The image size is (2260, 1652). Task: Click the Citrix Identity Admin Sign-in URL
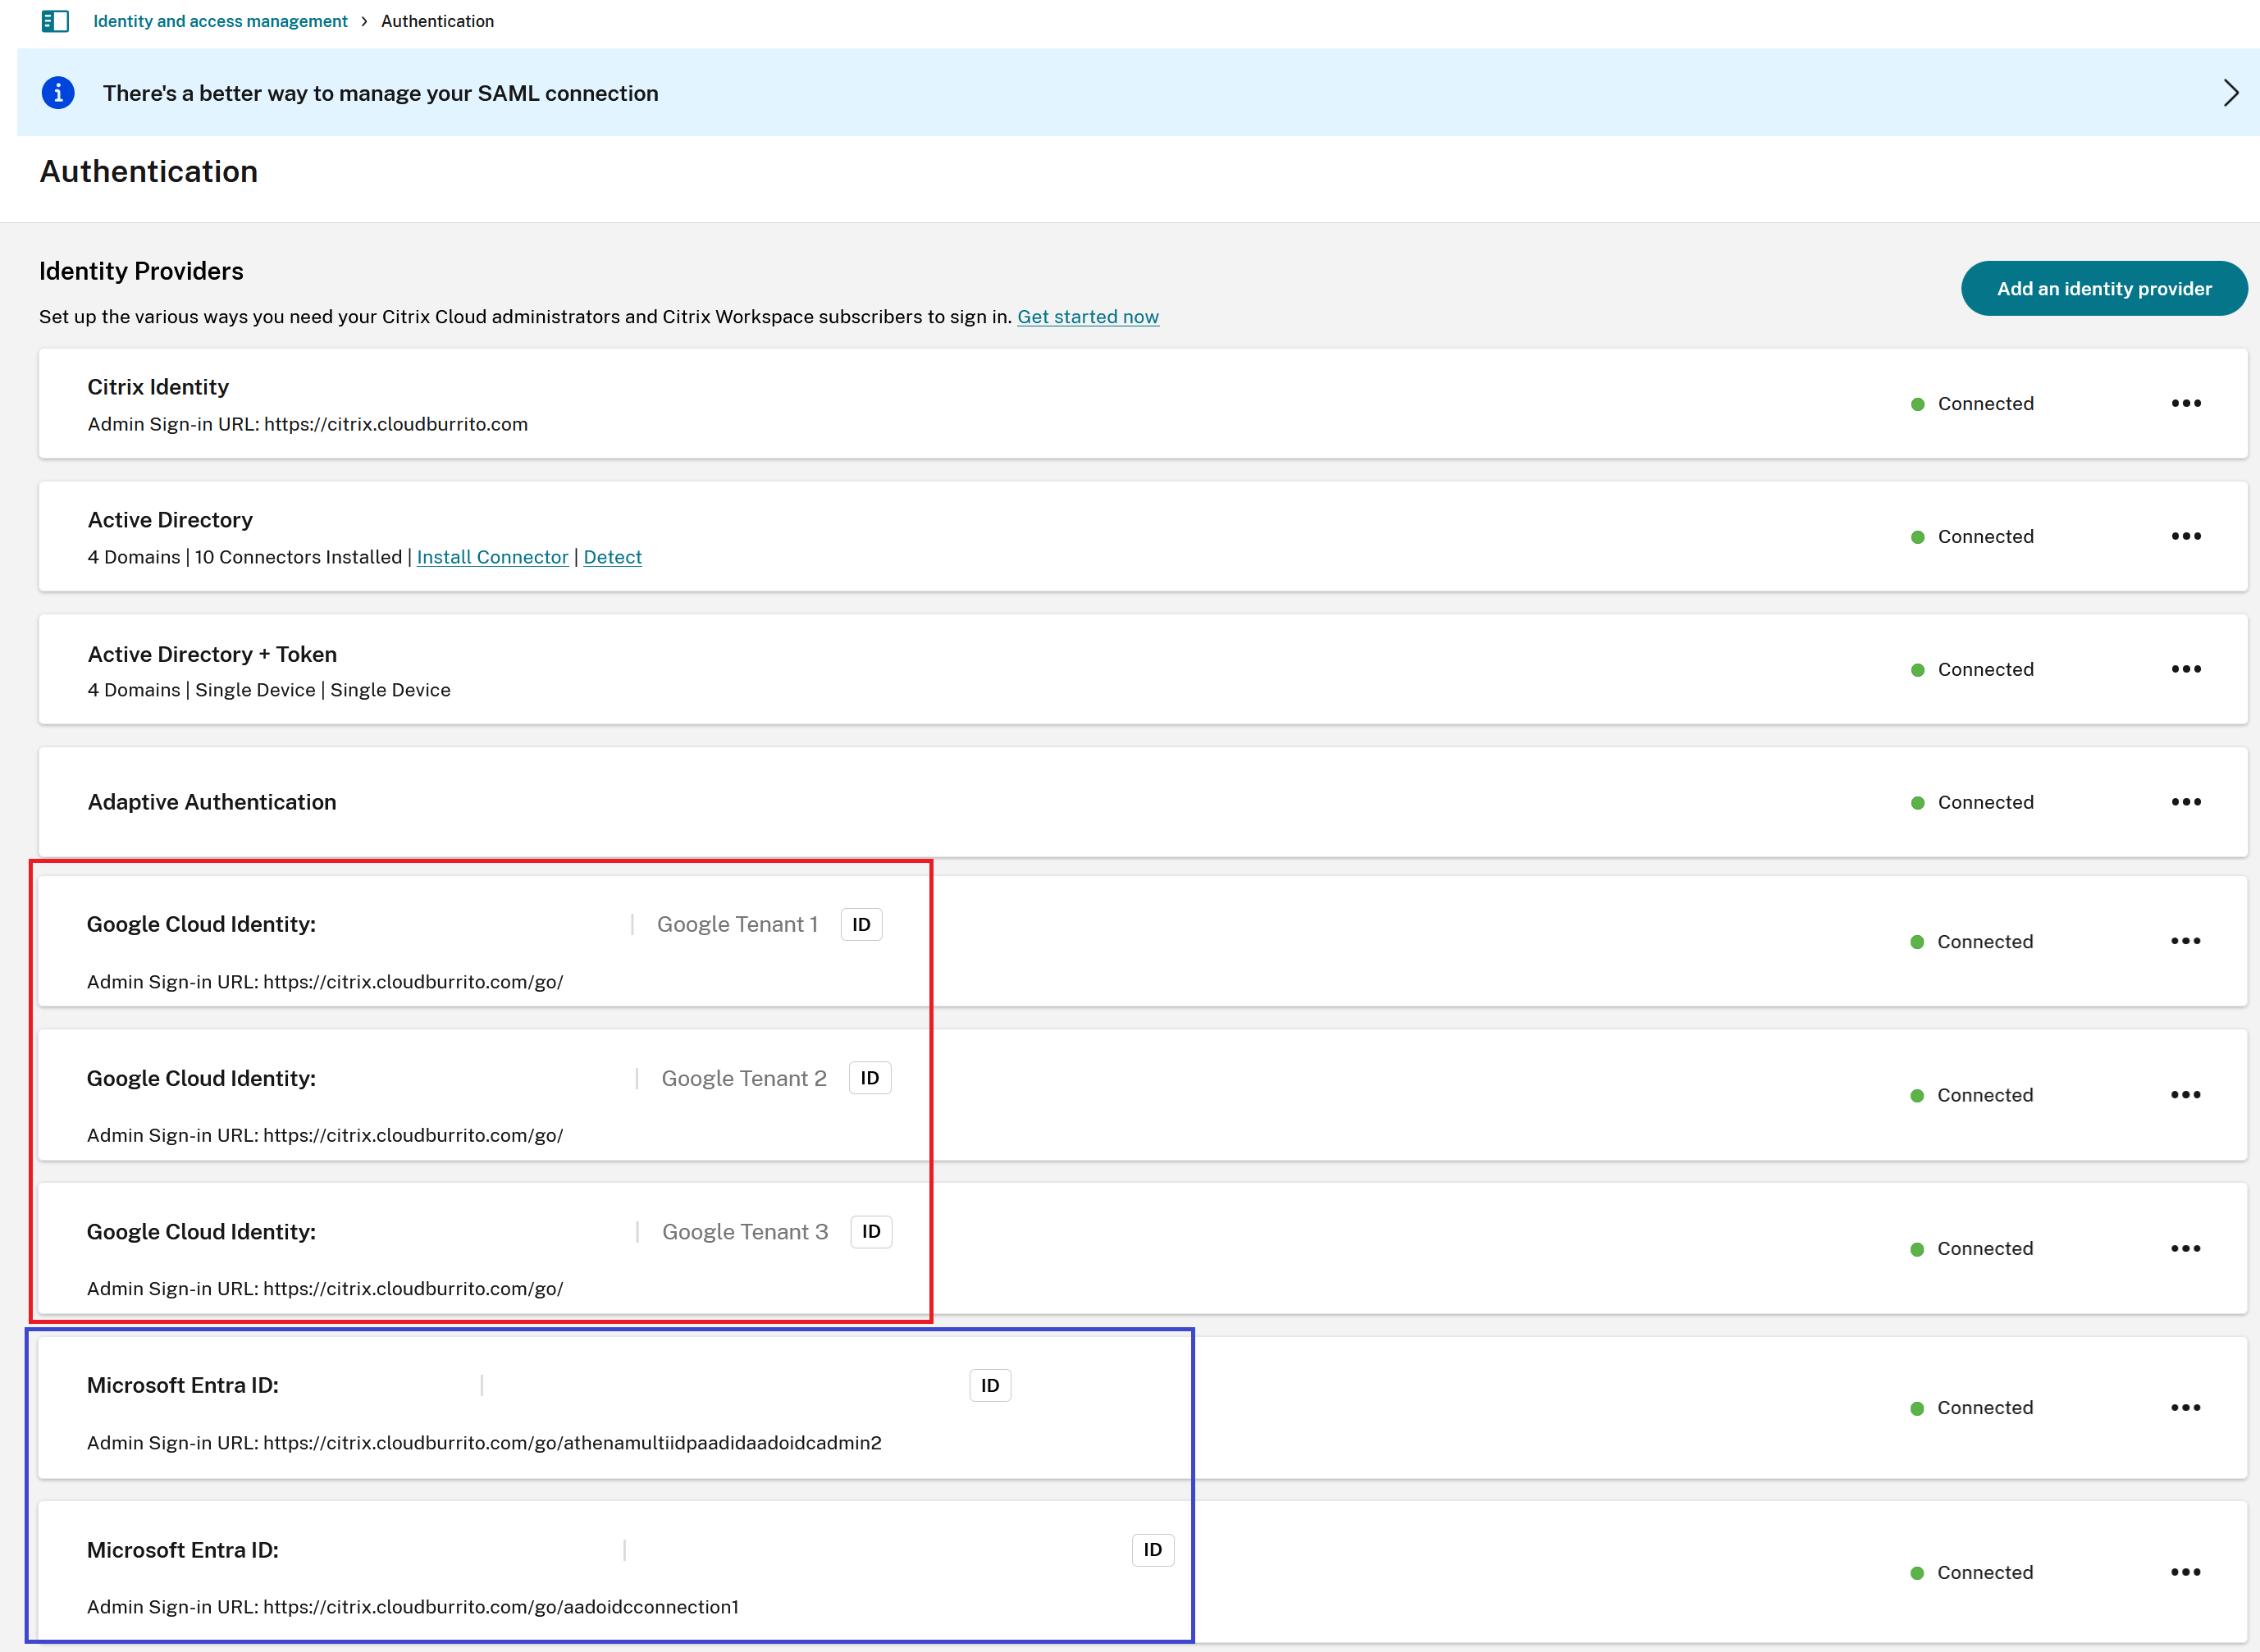[x=308, y=424]
